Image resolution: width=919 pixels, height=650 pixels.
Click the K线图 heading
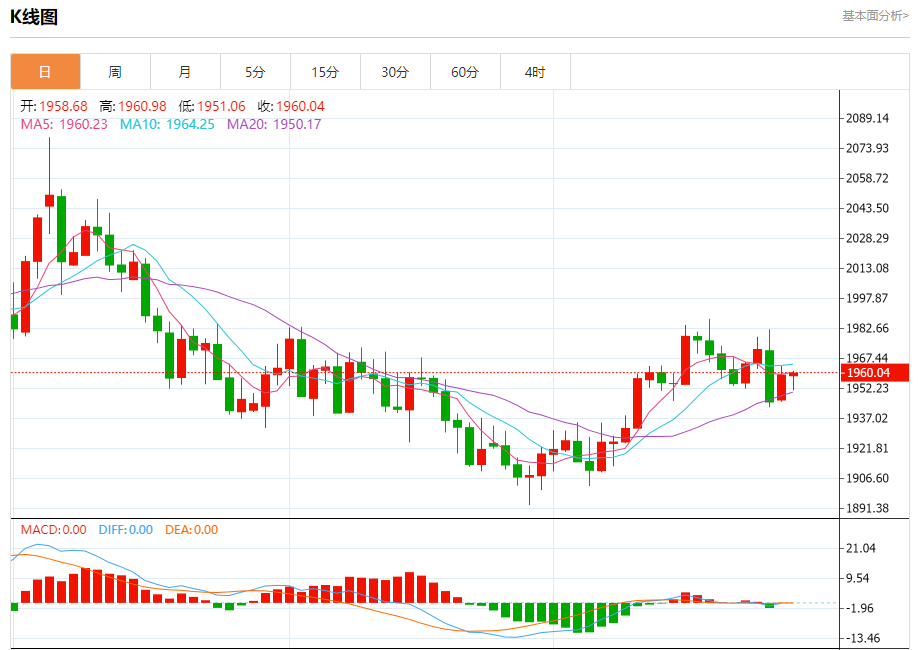(x=34, y=17)
